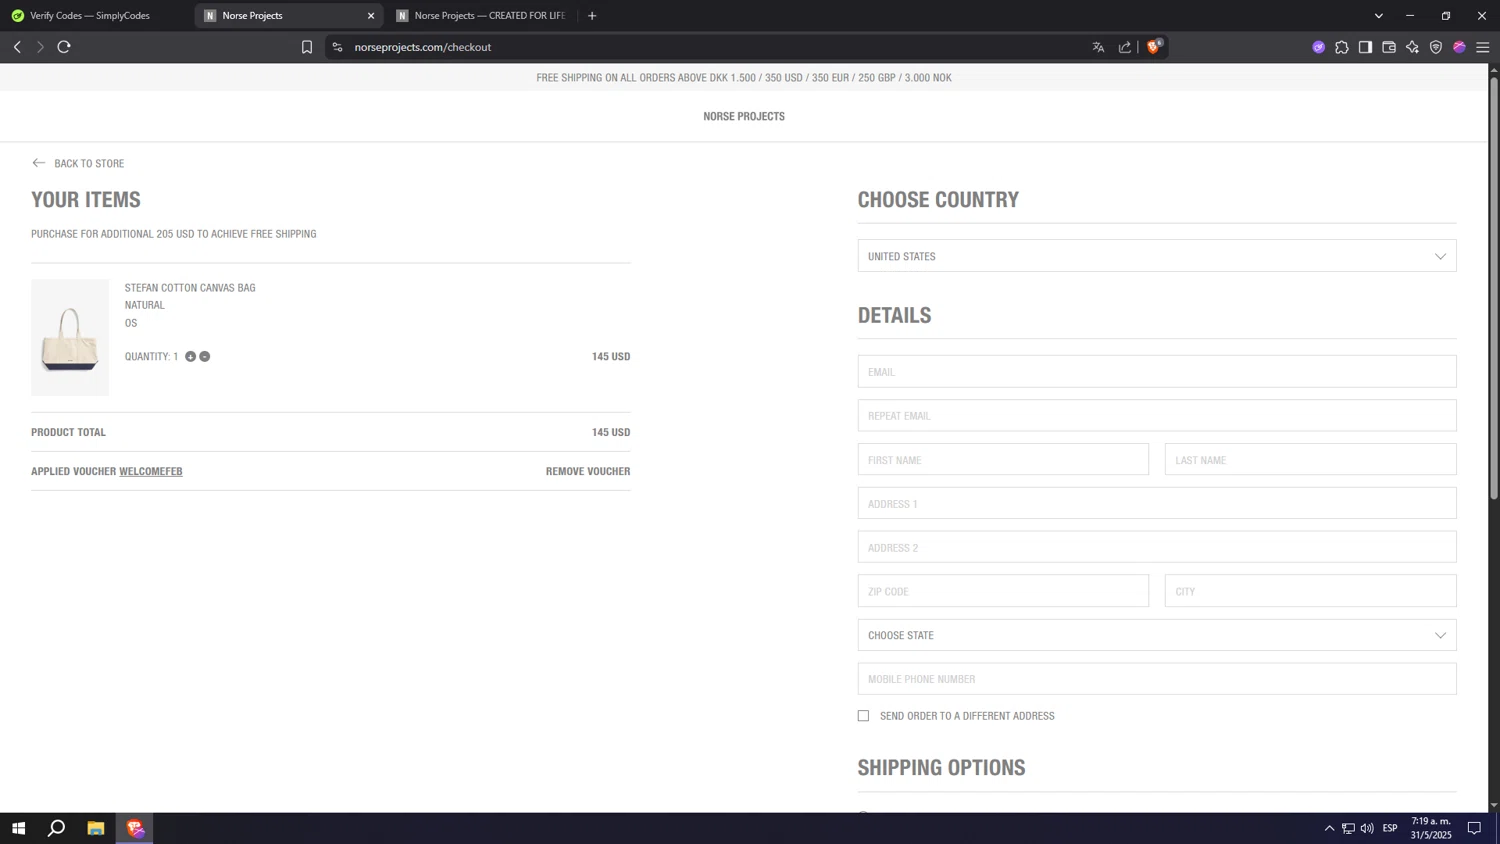Open volume control in system tray
The image size is (1500, 844).
point(1367,828)
